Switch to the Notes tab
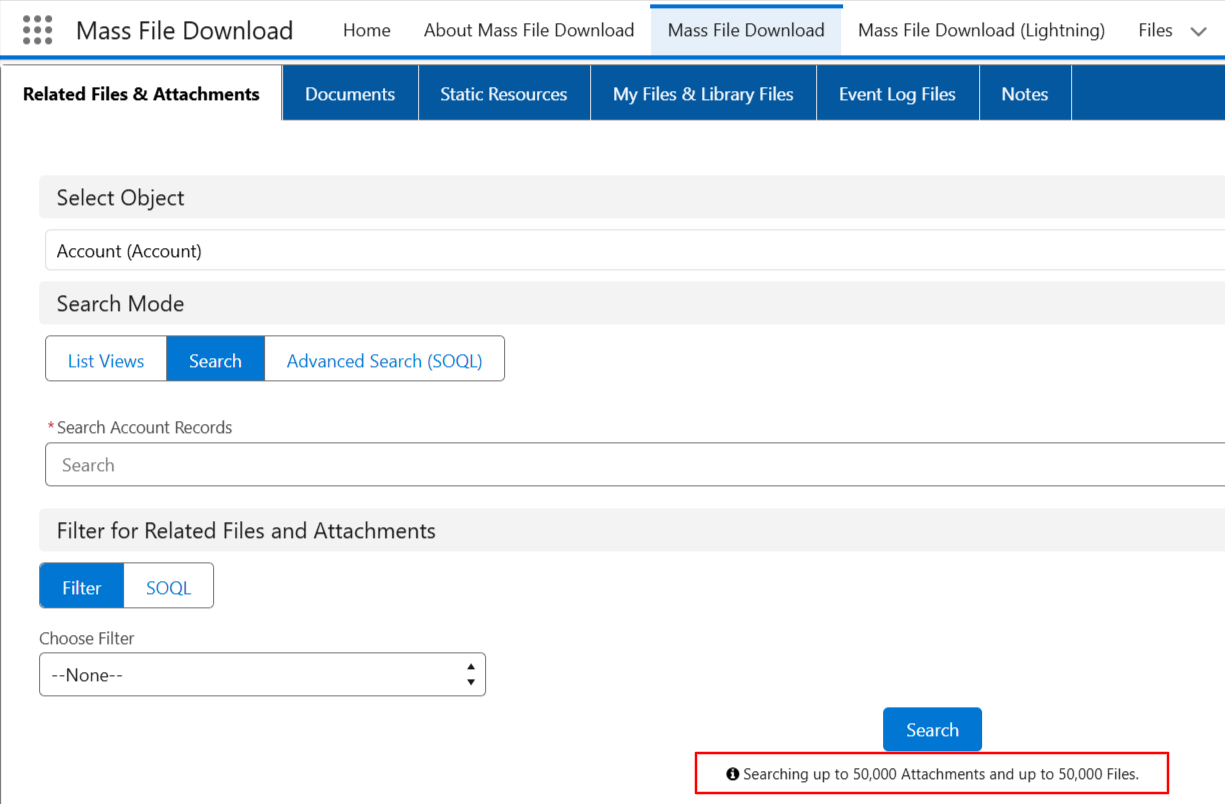Screen dimensions: 1225x804 click(1025, 94)
